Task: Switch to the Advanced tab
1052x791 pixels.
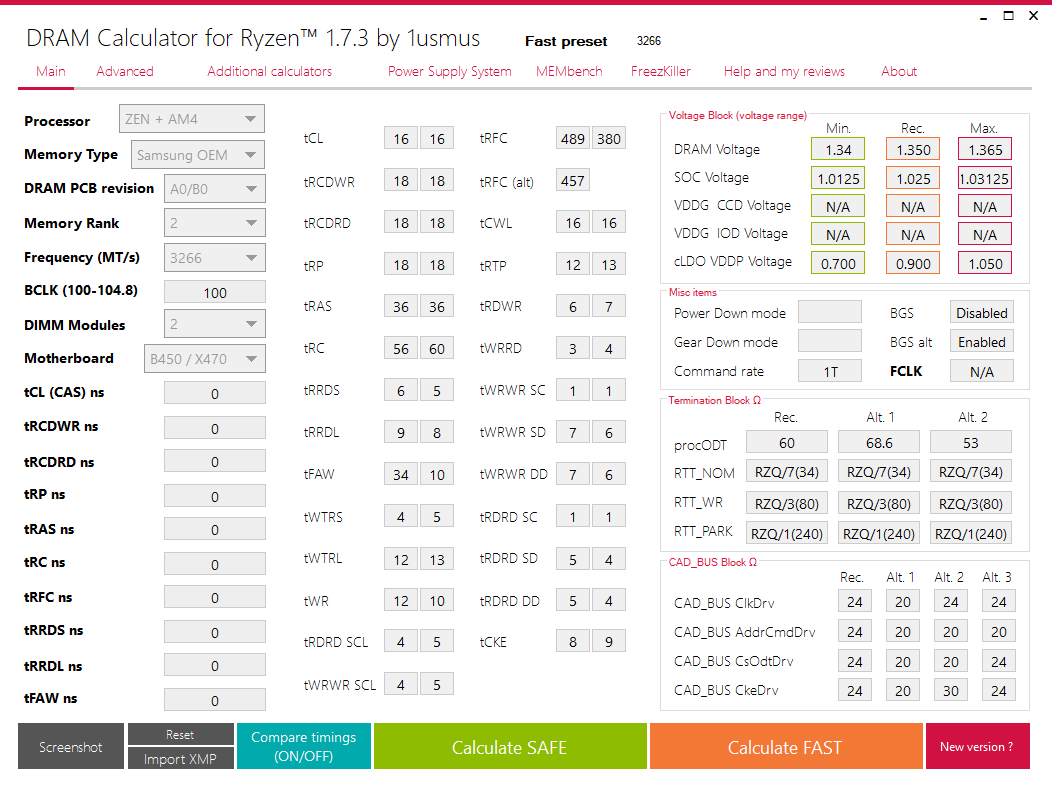Action: (125, 71)
